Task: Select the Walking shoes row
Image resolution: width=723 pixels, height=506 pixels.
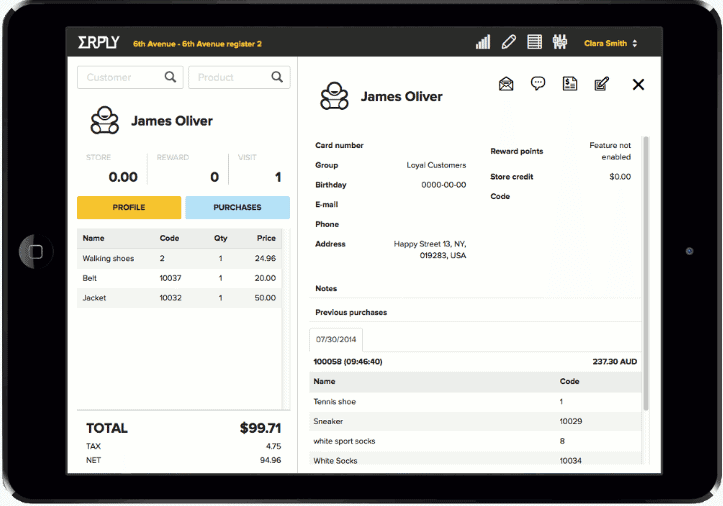Action: 179,258
